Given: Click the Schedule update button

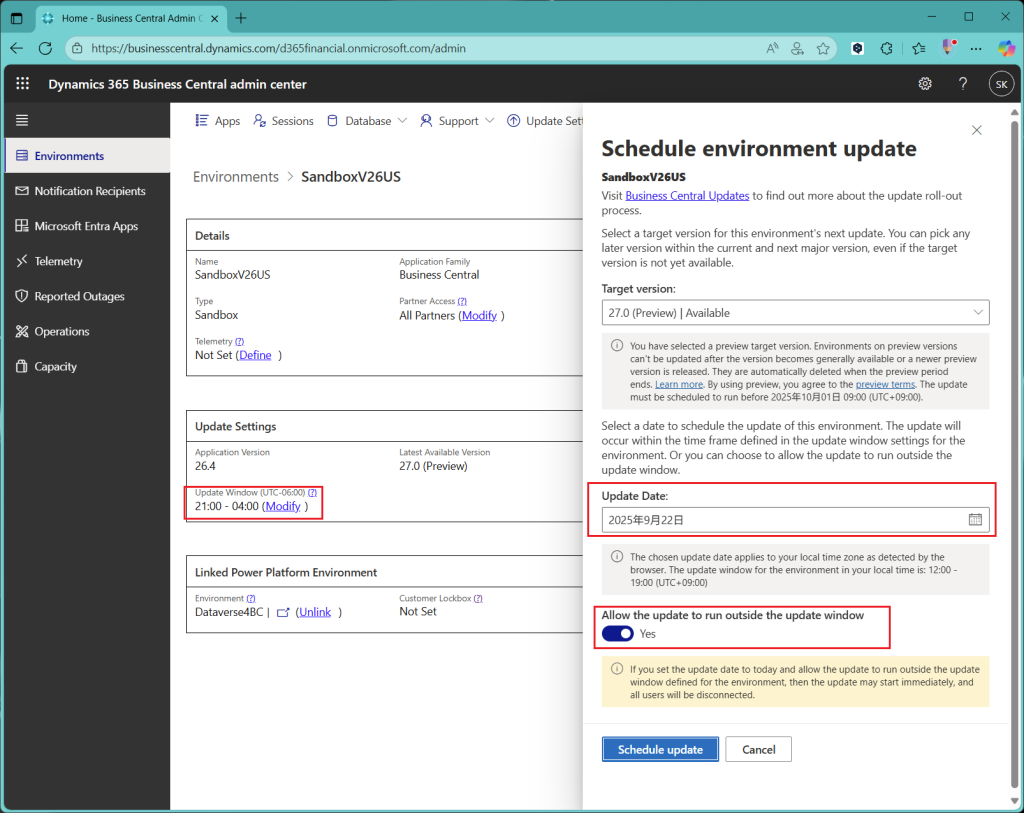Looking at the screenshot, I should click(660, 749).
